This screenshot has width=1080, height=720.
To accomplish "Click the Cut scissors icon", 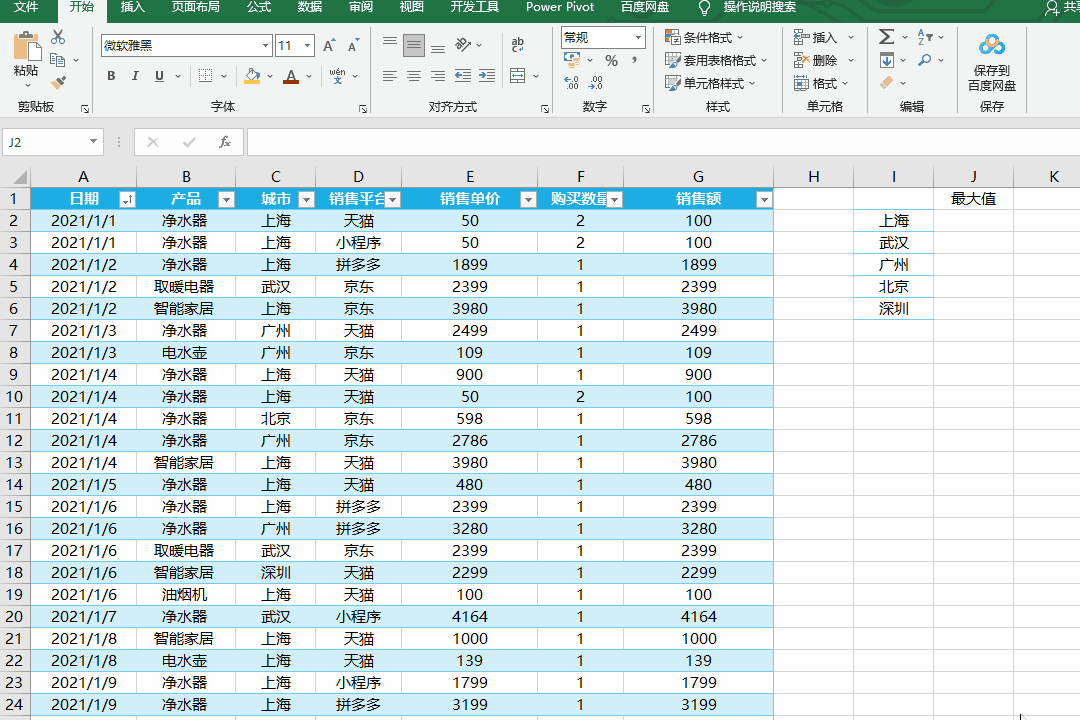I will (x=58, y=38).
